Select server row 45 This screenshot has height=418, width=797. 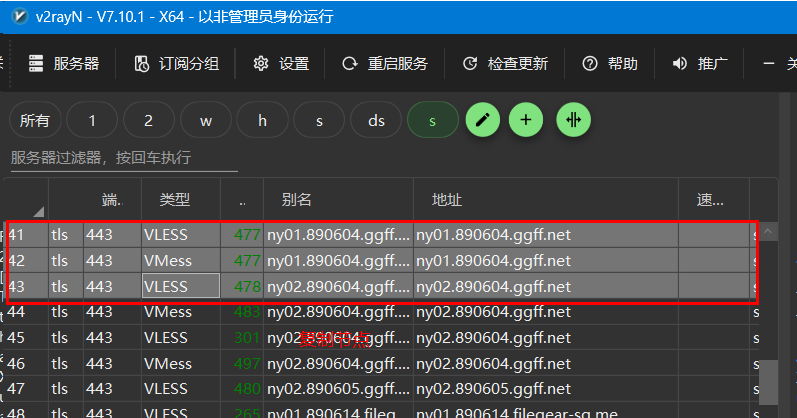(x=380, y=338)
